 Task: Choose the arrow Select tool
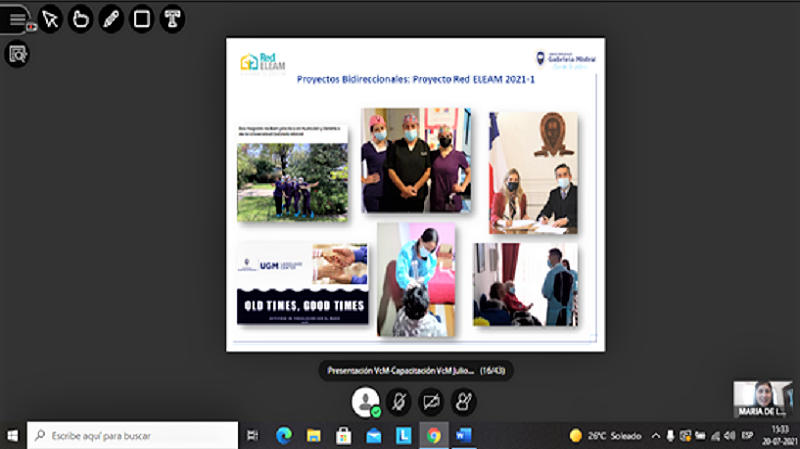[x=50, y=19]
